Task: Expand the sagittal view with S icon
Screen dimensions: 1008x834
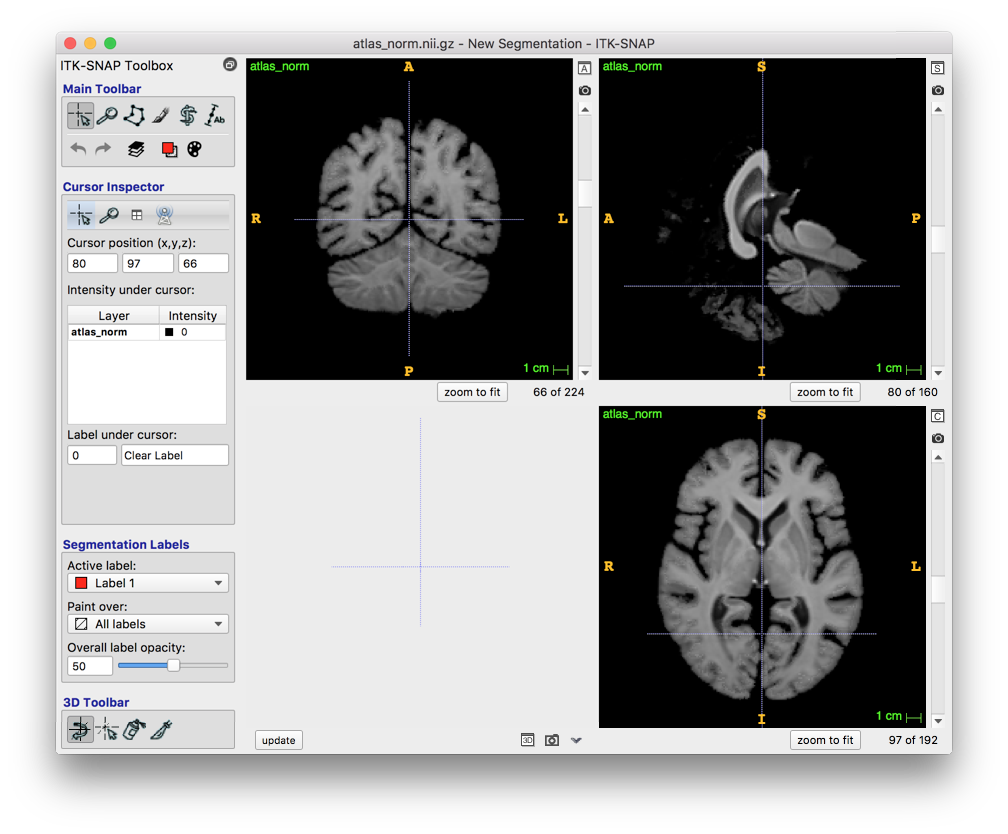Action: [937, 68]
